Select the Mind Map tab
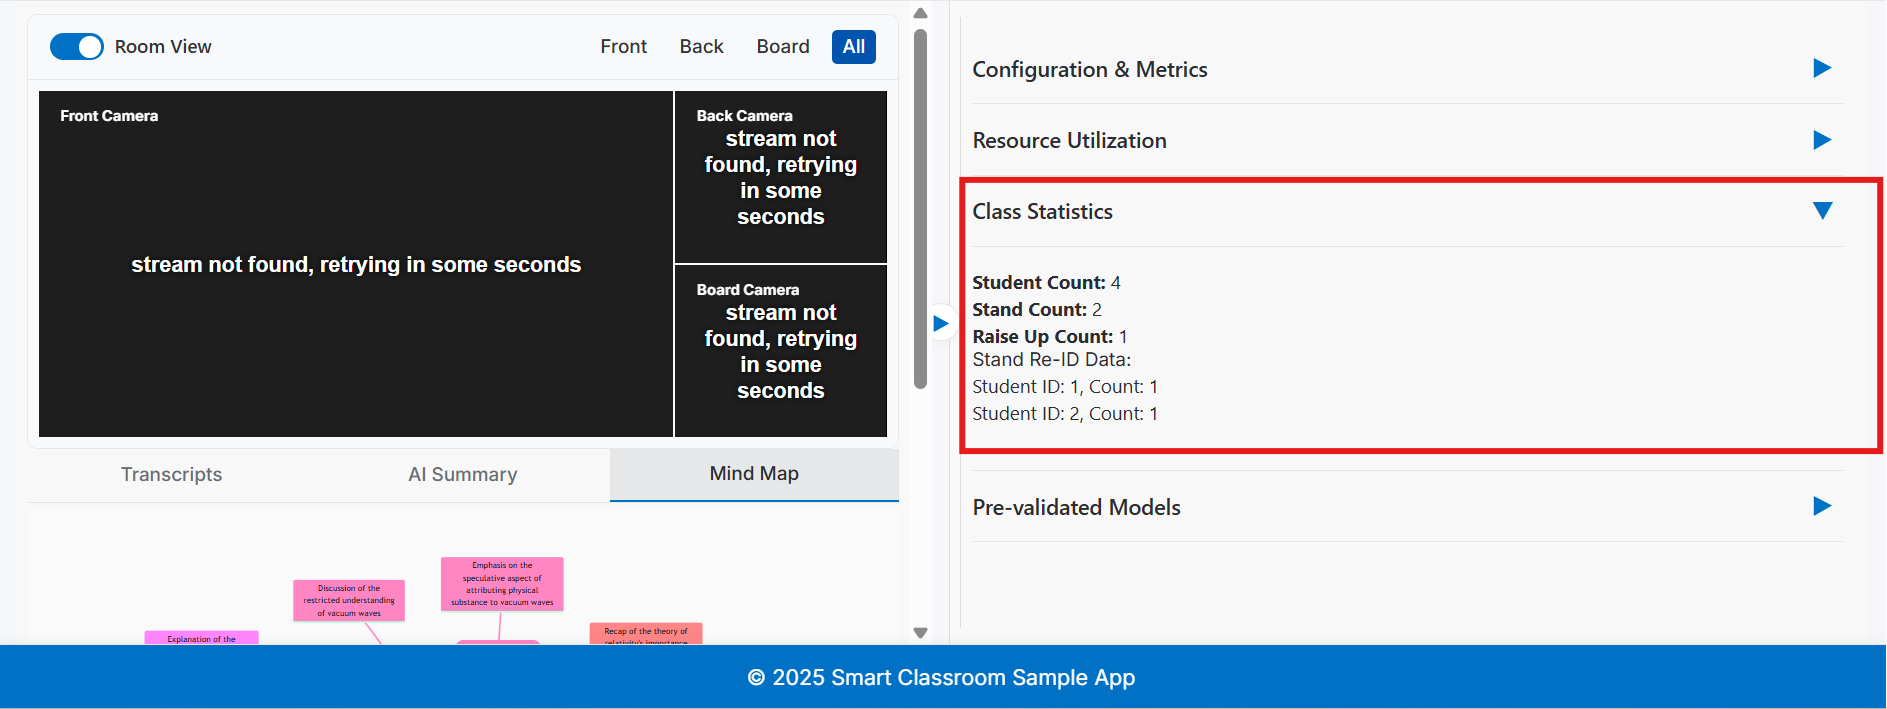The width and height of the screenshot is (1887, 709). 753,474
